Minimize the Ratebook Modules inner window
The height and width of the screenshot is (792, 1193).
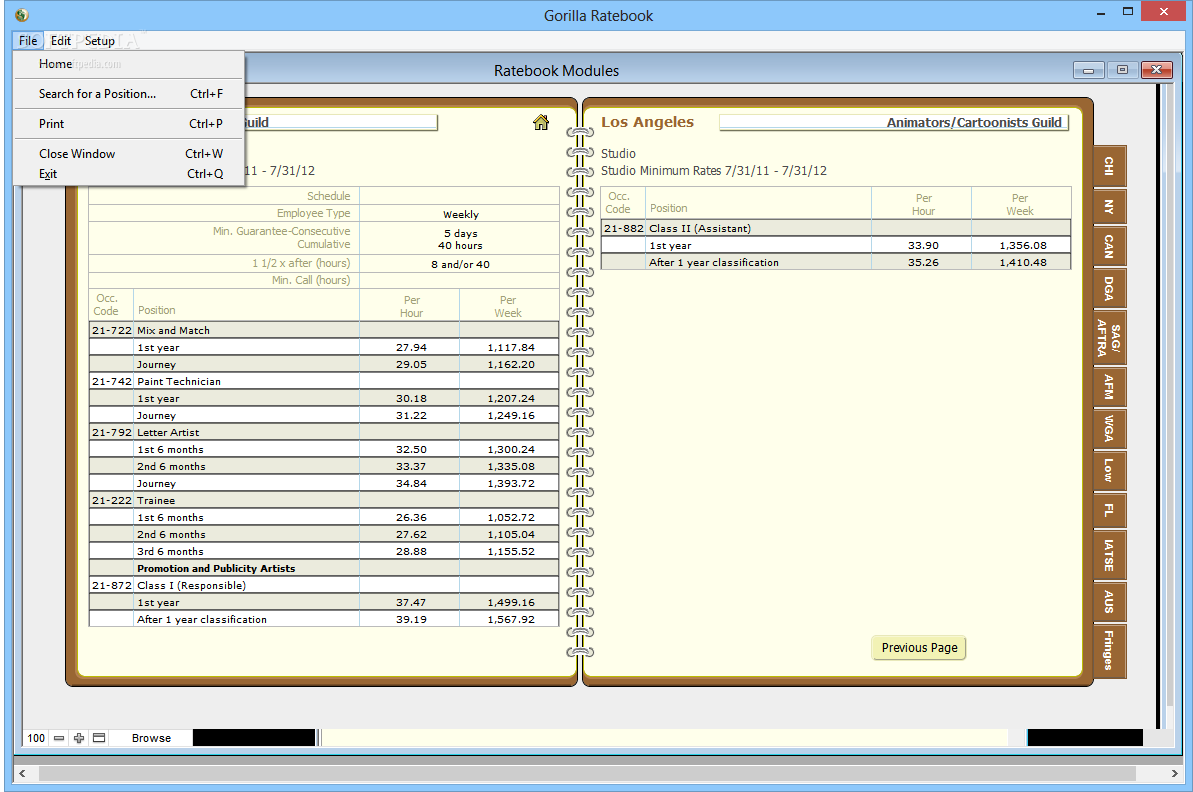[1088, 70]
